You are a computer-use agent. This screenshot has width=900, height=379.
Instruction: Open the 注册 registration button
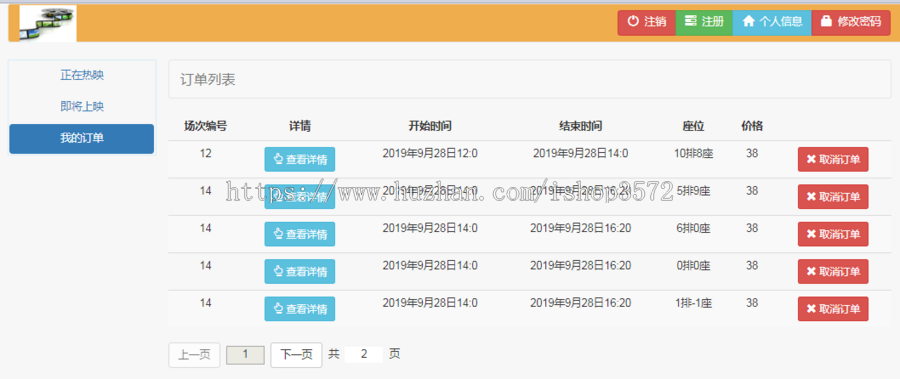[704, 22]
